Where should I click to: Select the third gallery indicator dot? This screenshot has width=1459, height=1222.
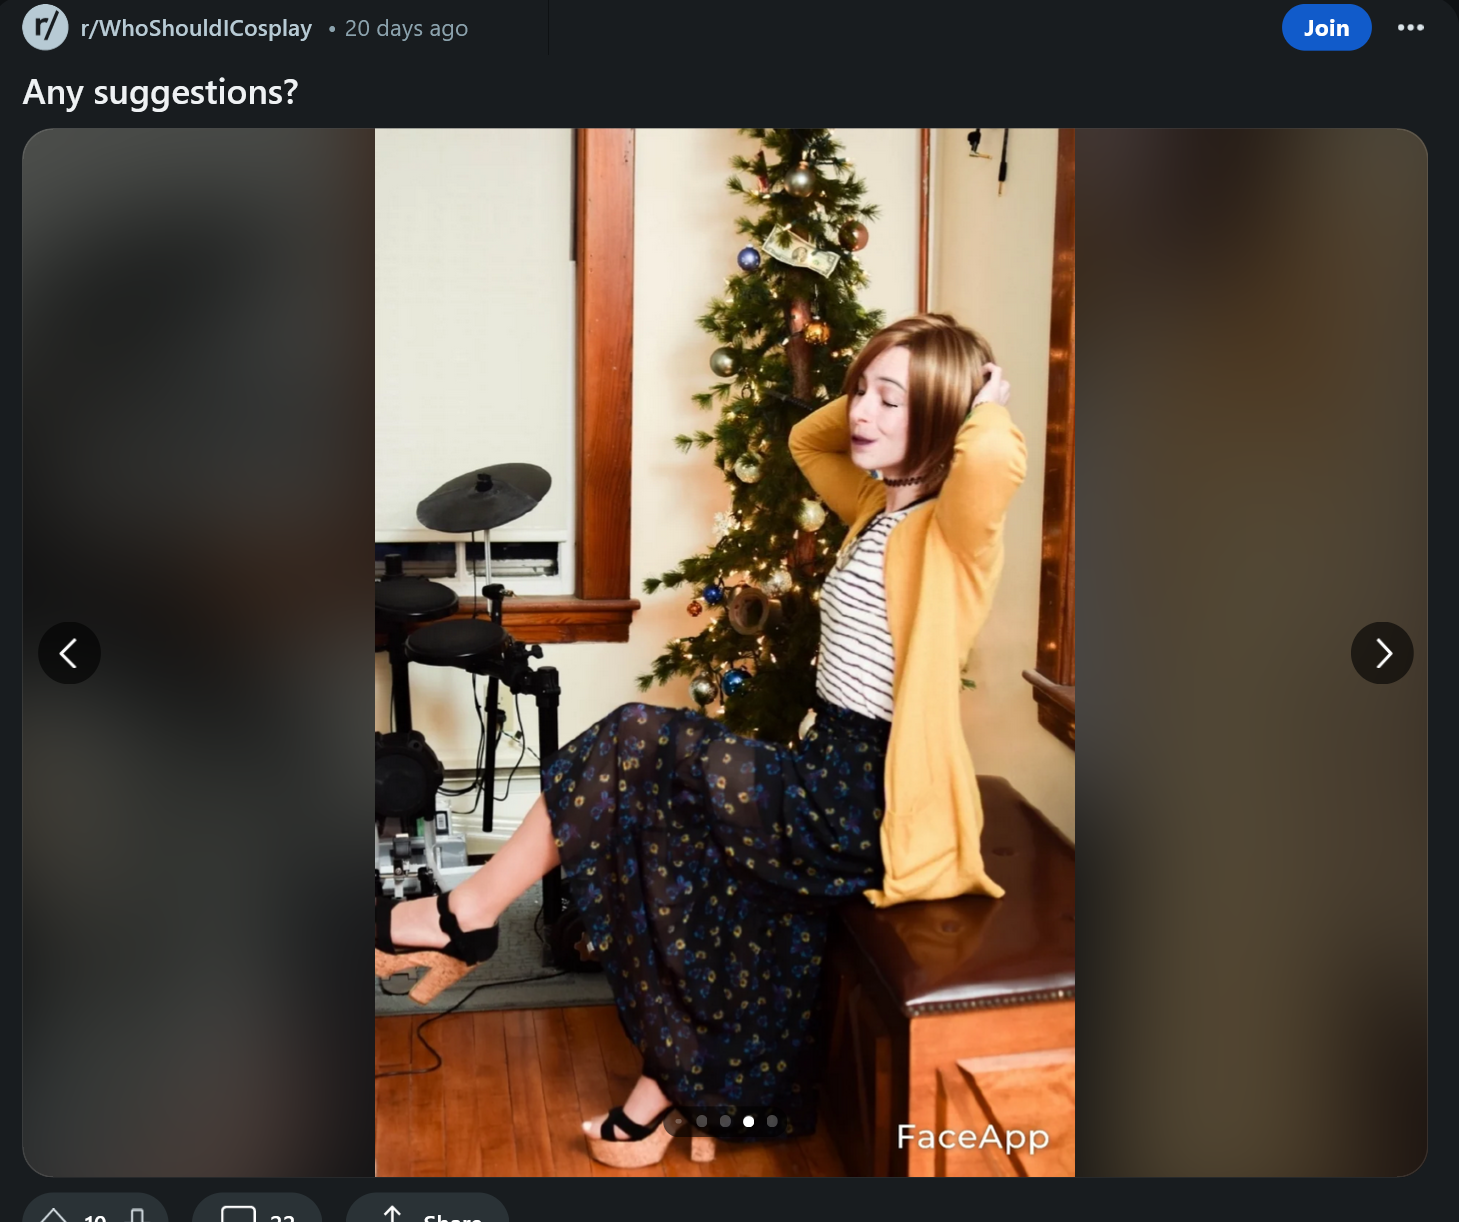[725, 1121]
